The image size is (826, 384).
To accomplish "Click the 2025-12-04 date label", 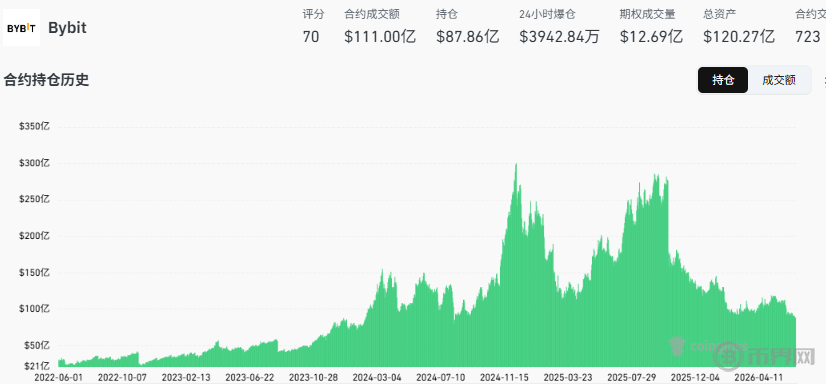I will [x=695, y=378].
